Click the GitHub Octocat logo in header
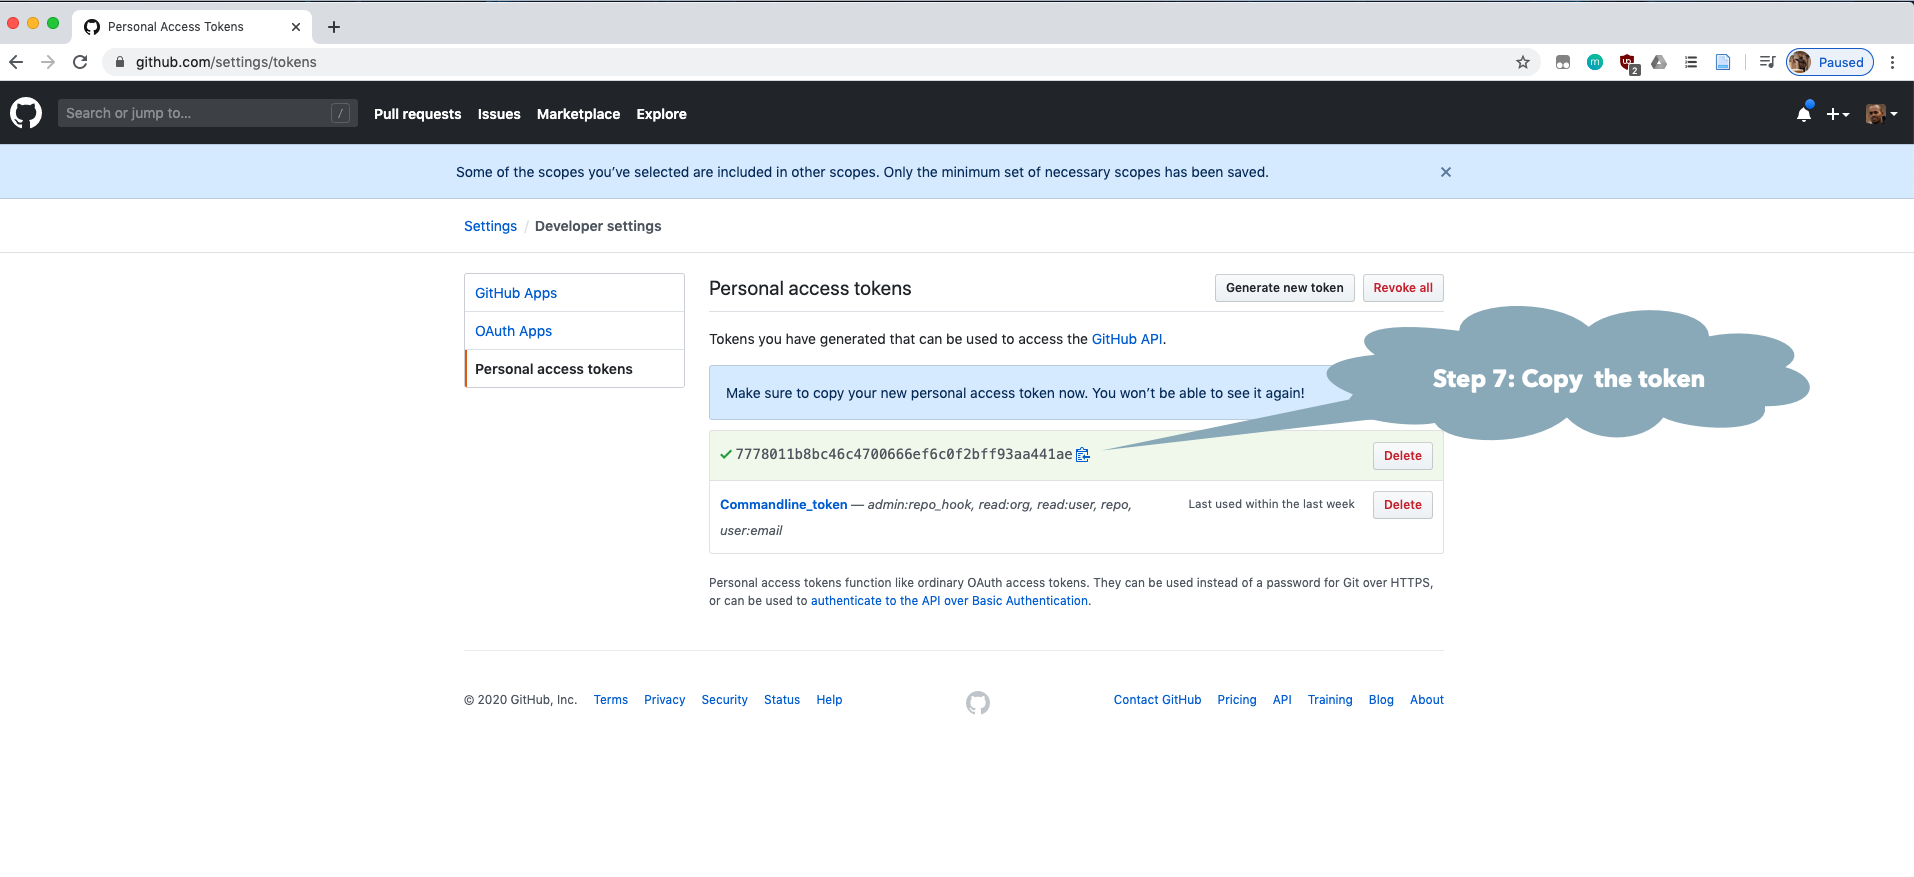The width and height of the screenshot is (1914, 877). 26,113
